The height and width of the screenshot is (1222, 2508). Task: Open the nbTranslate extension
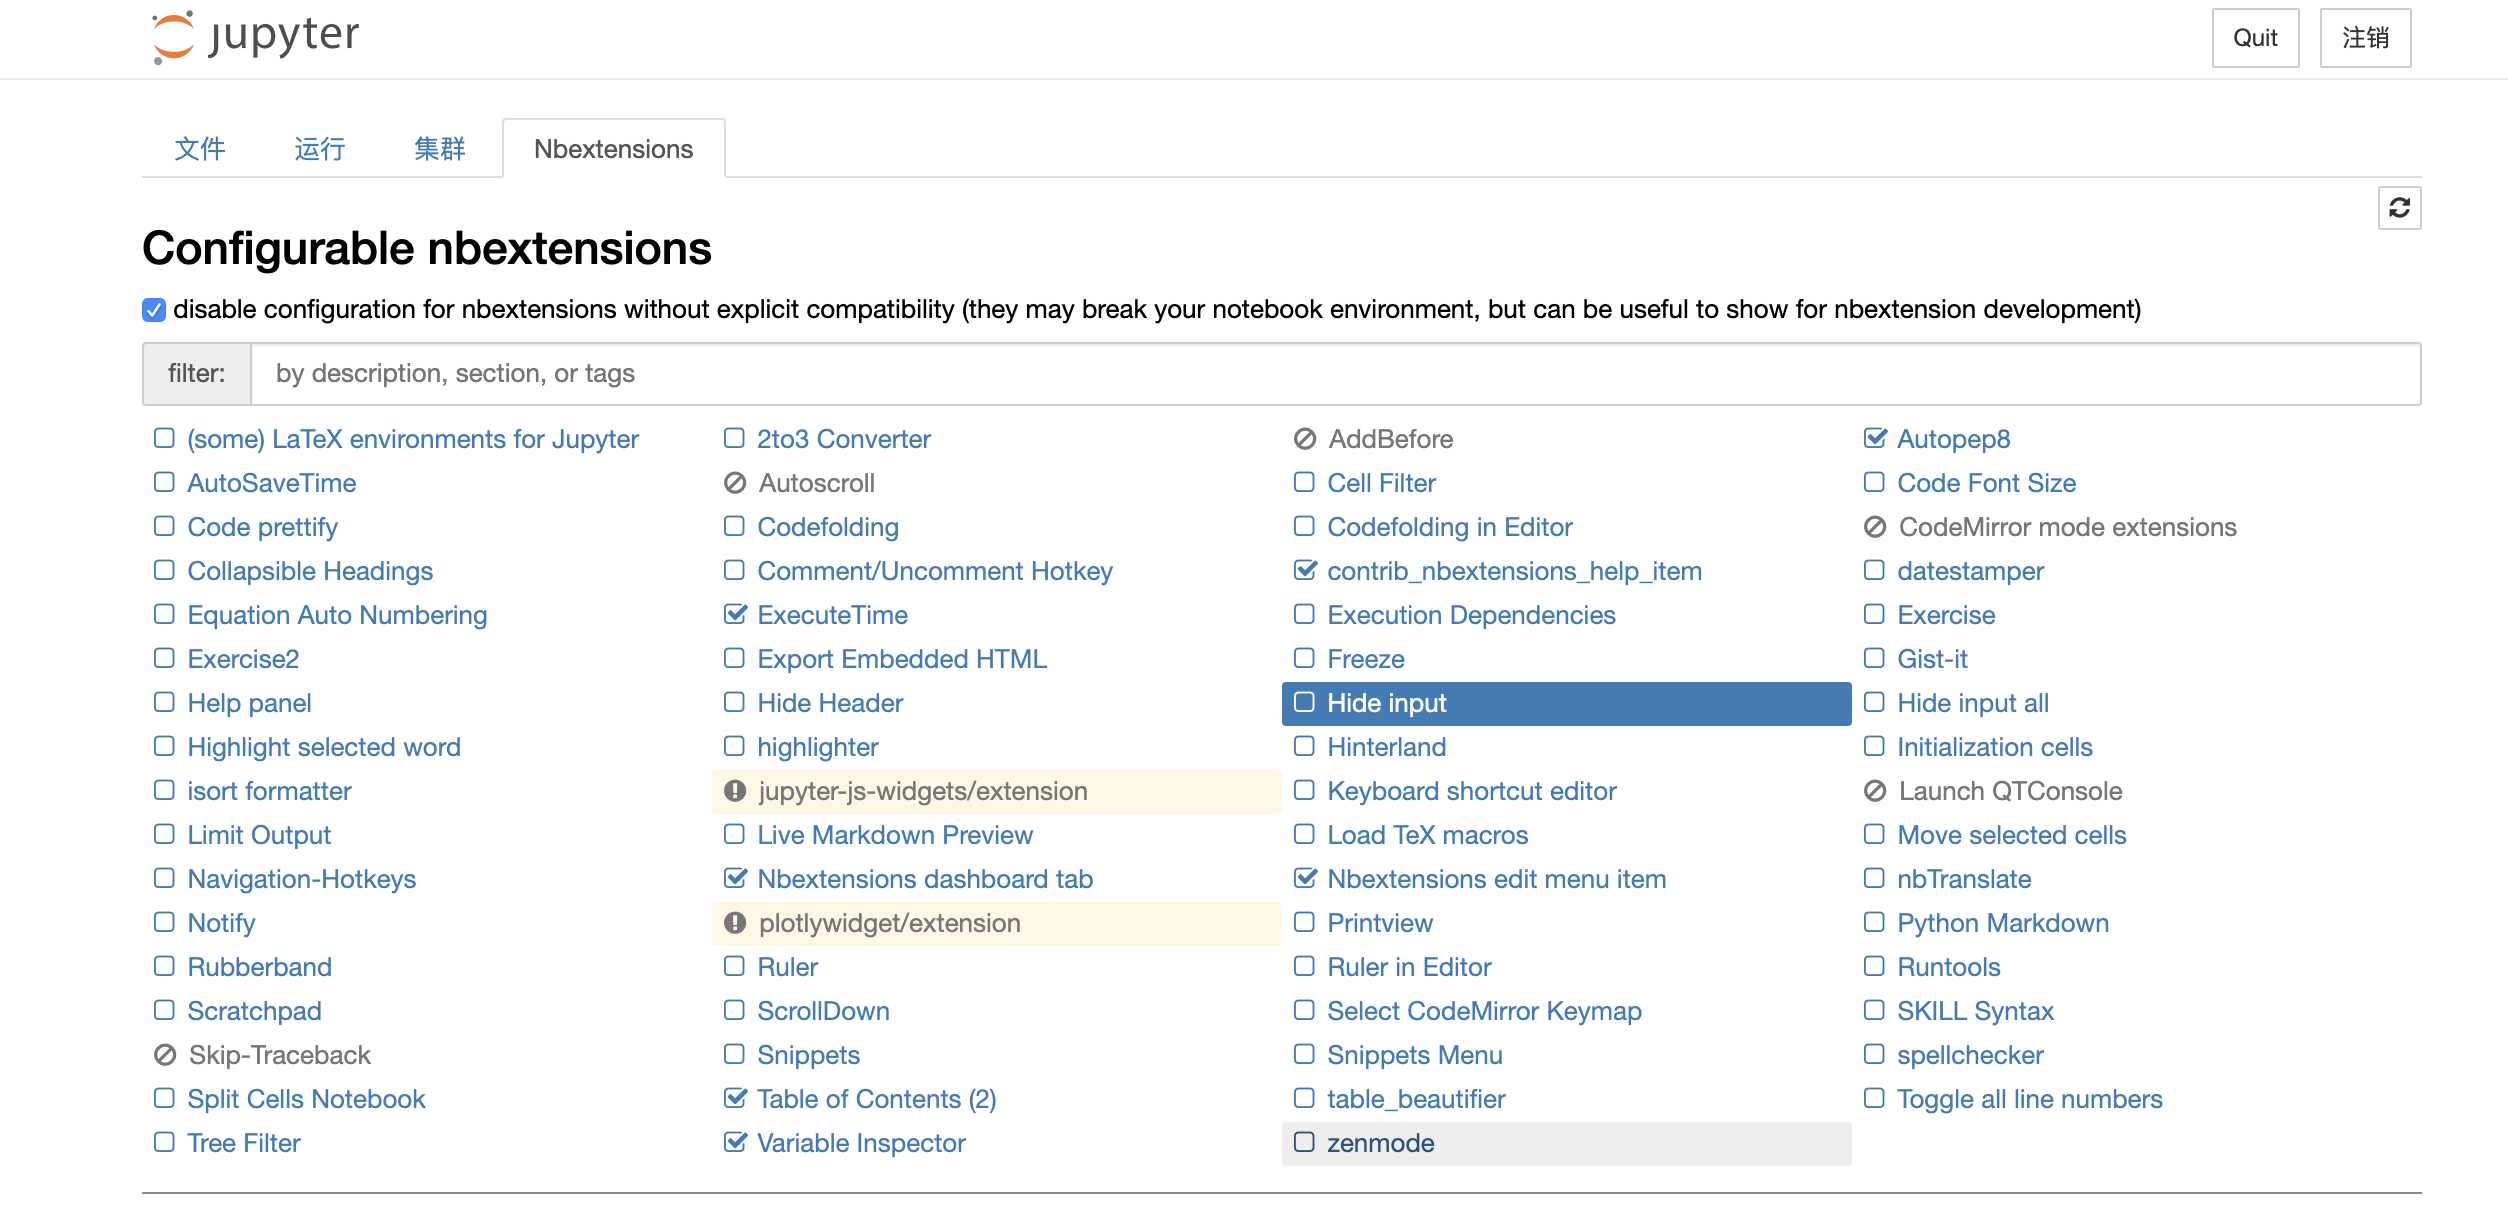coord(1964,879)
